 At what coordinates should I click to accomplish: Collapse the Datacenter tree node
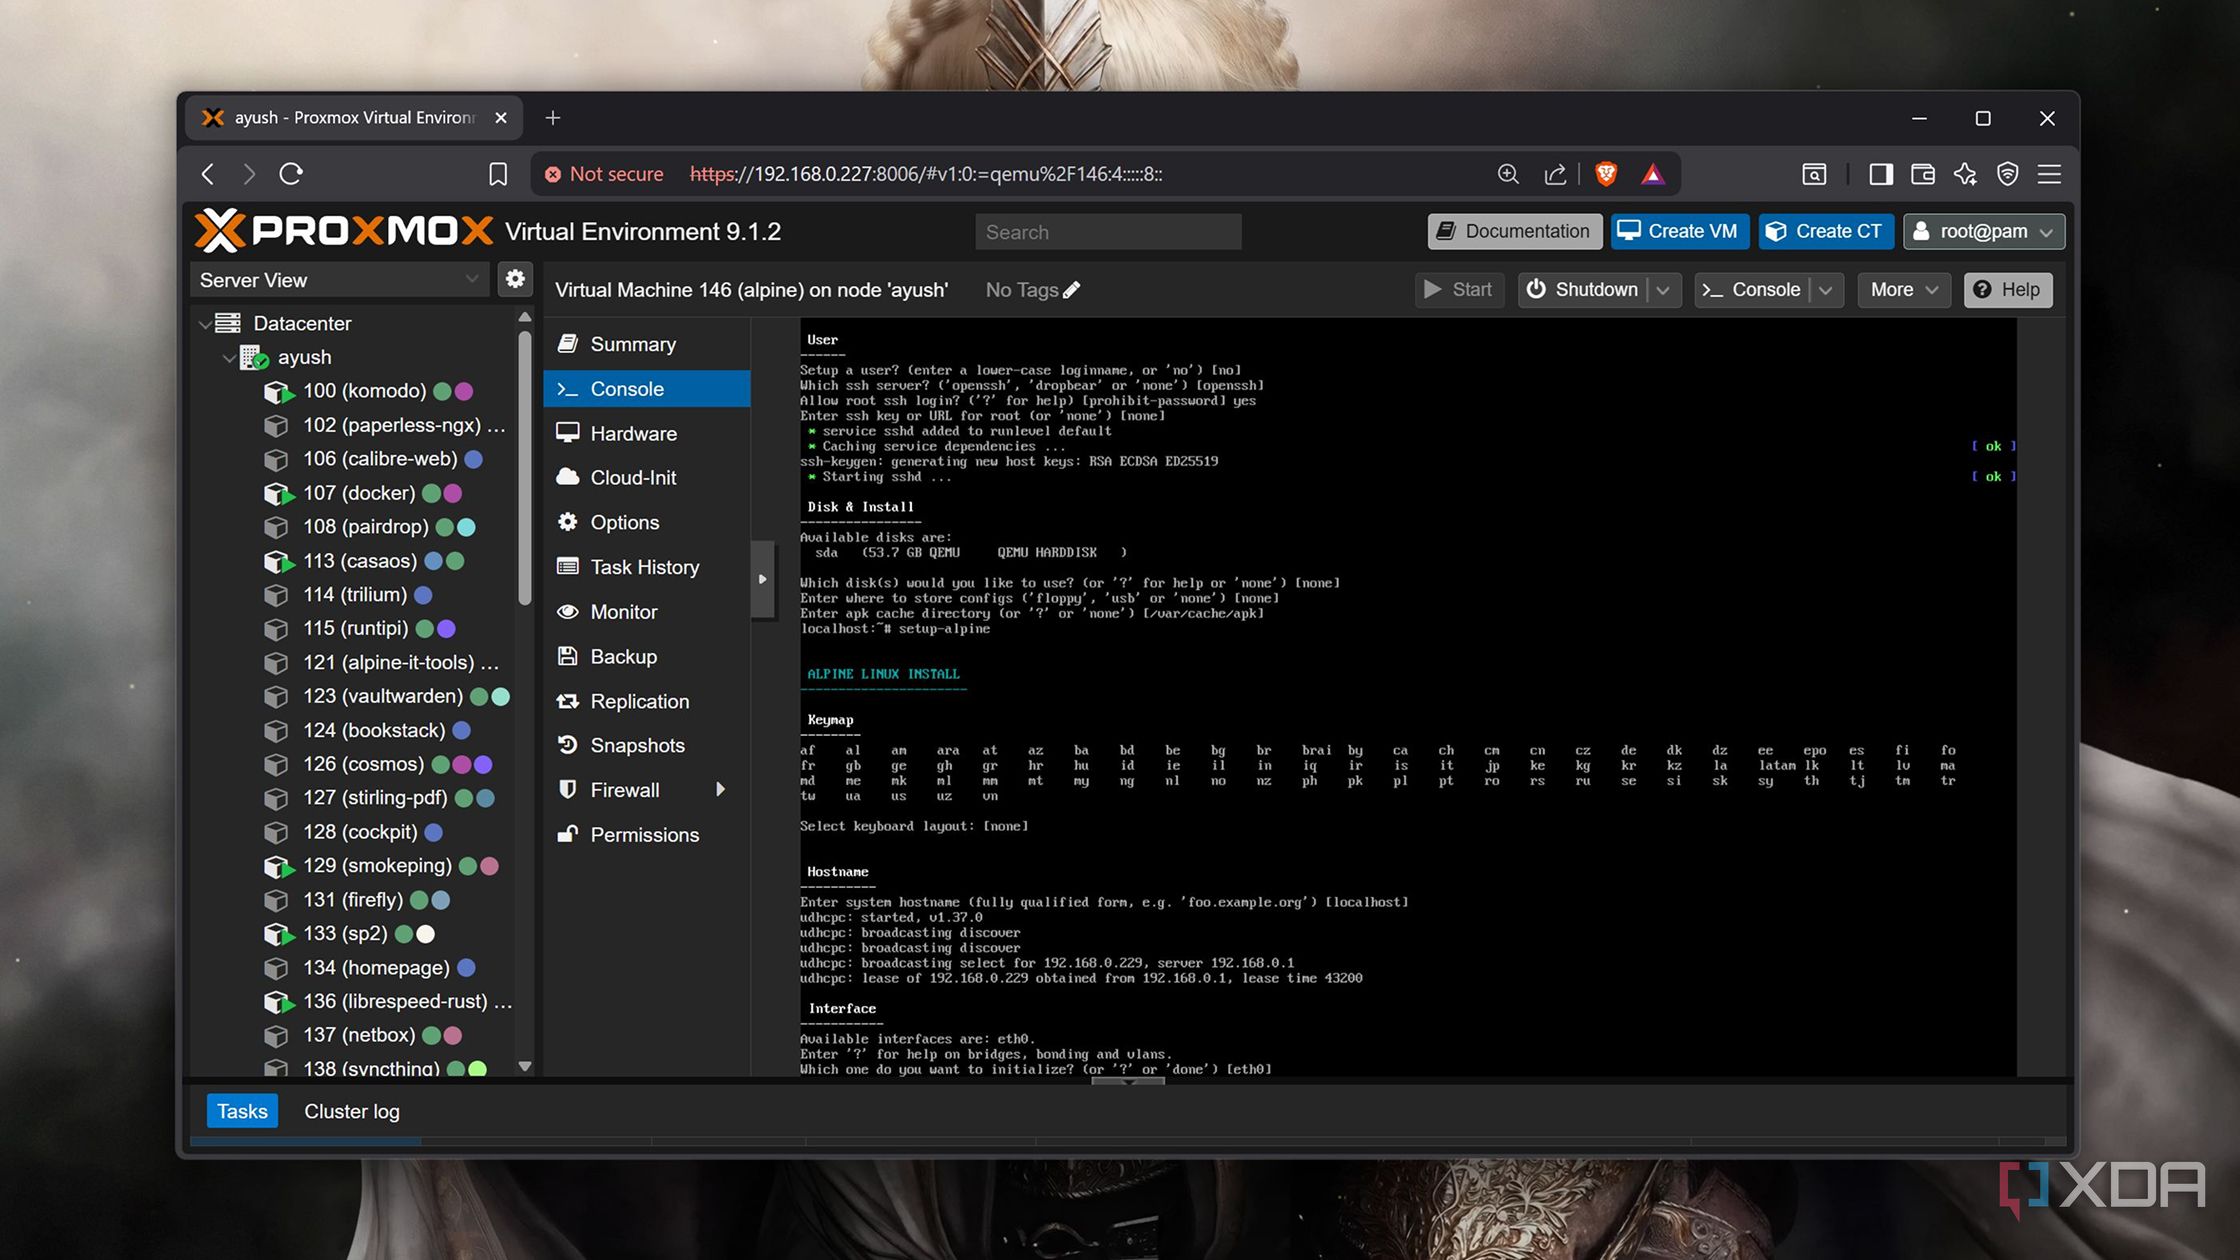205,324
